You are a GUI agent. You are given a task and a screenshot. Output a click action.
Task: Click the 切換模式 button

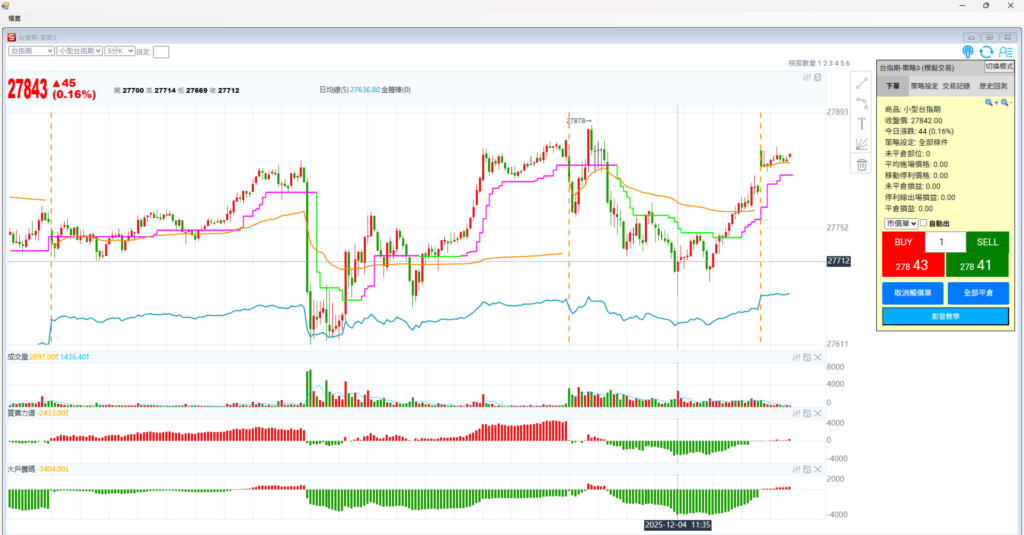click(x=999, y=66)
